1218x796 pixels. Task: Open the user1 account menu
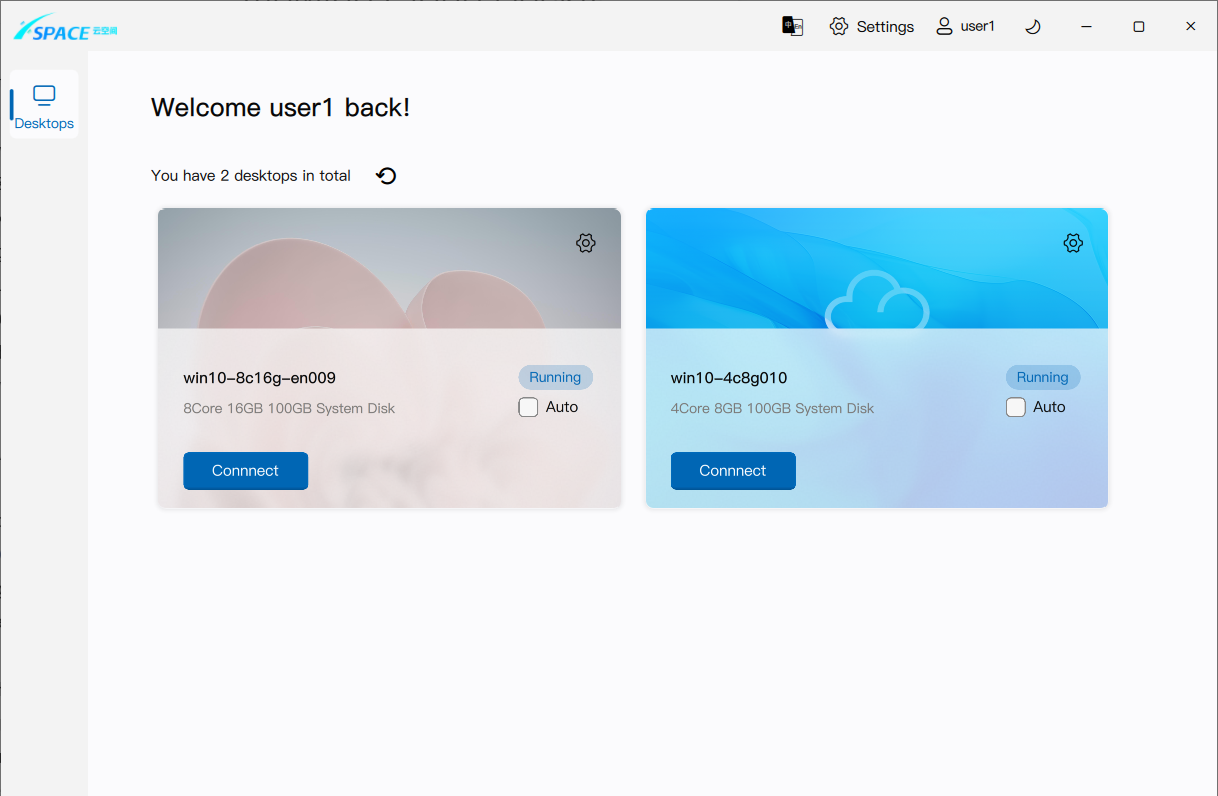pos(965,27)
